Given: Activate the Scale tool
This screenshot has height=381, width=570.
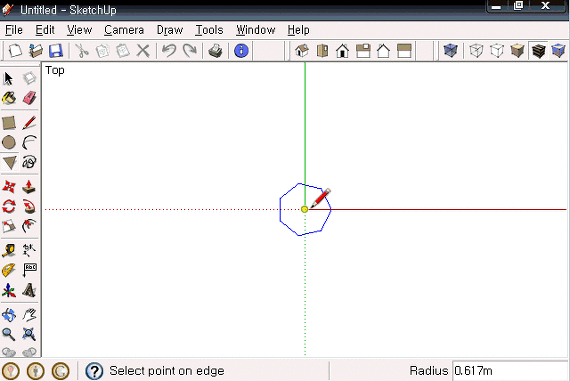Looking at the screenshot, I should (9, 226).
